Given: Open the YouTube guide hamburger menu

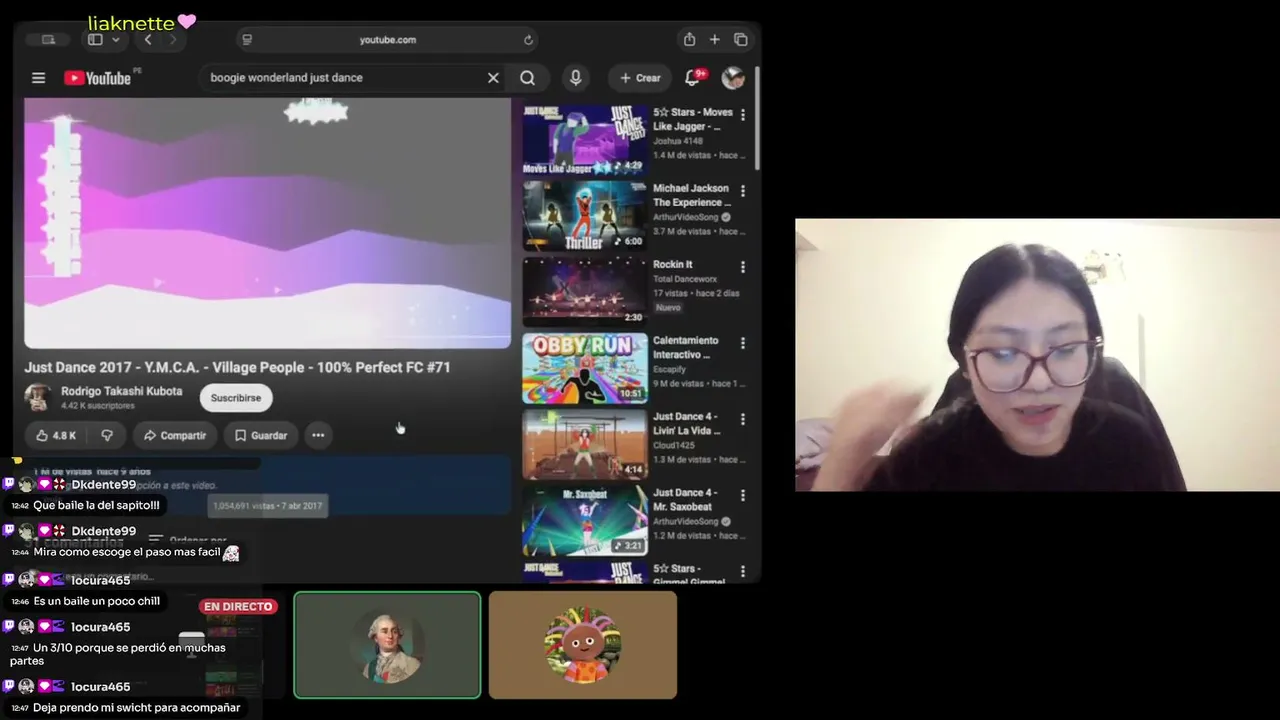Looking at the screenshot, I should tap(38, 78).
